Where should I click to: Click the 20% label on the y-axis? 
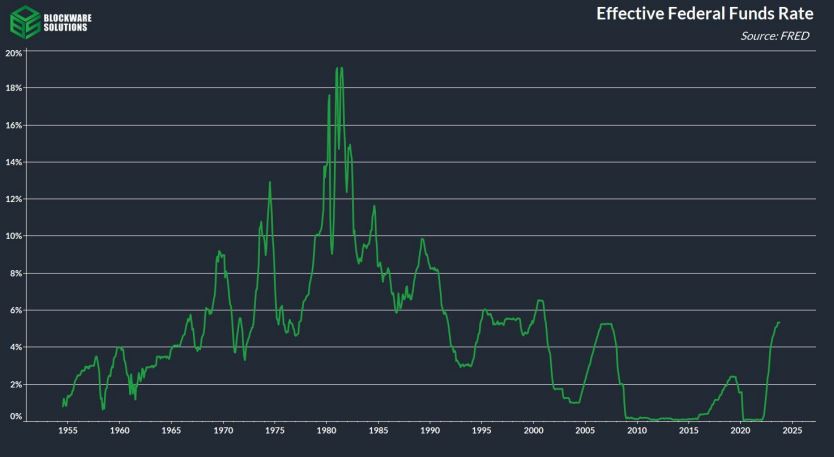[x=14, y=52]
